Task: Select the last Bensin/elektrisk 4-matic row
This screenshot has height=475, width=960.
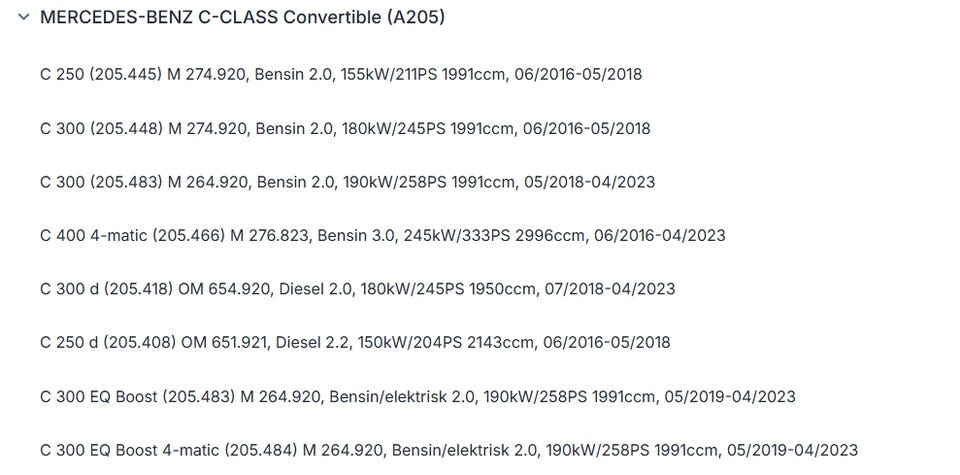Action: [x=449, y=450]
